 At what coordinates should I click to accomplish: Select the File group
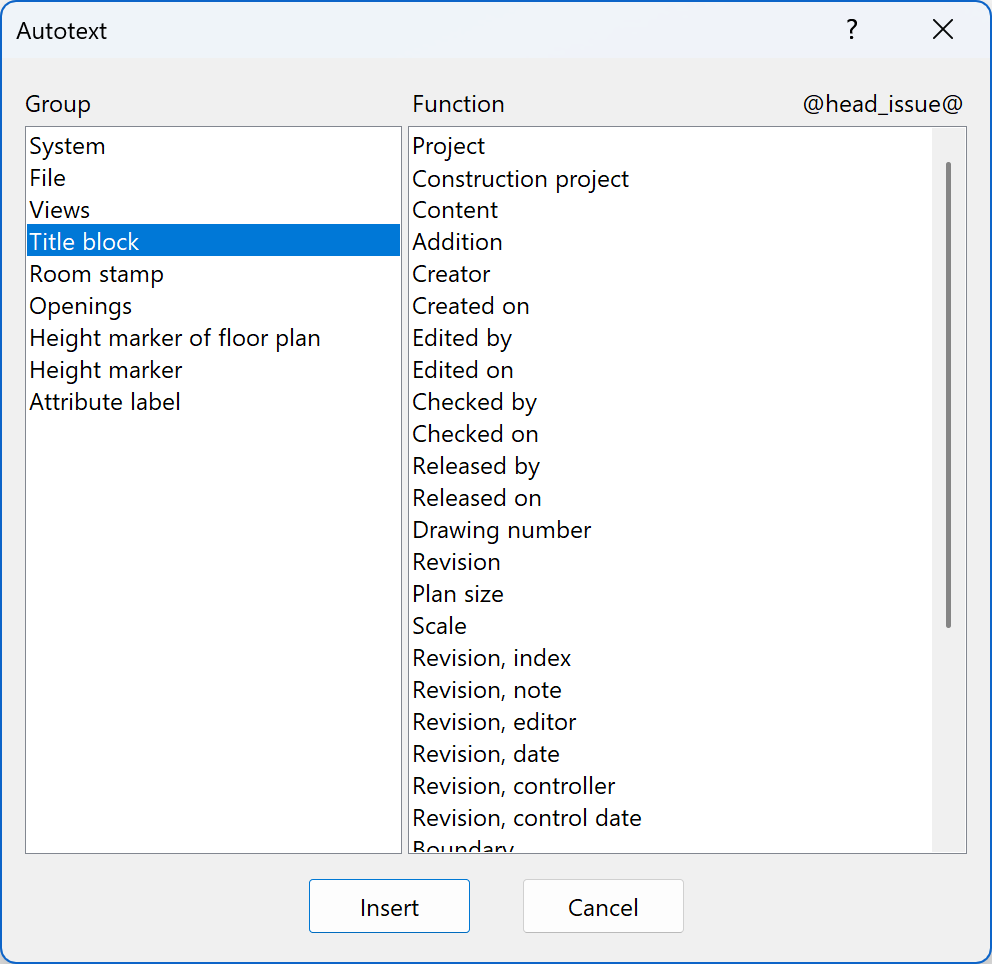[47, 177]
